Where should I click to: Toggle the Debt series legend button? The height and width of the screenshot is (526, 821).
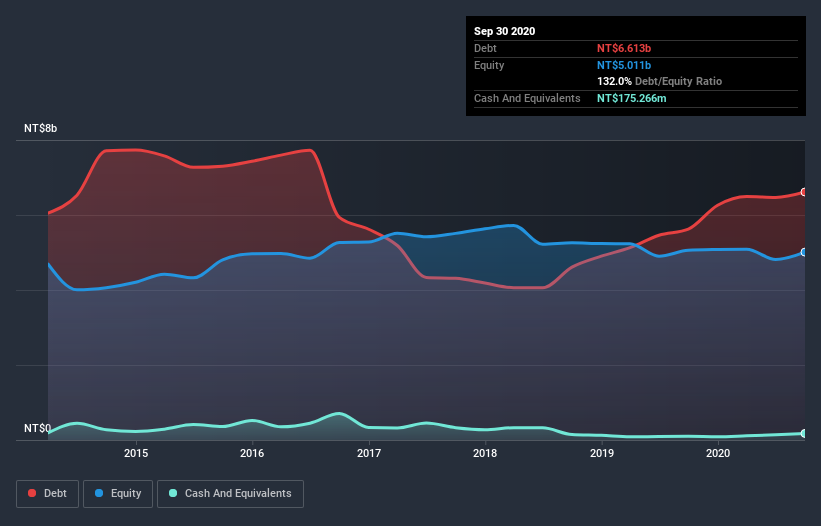click(47, 494)
